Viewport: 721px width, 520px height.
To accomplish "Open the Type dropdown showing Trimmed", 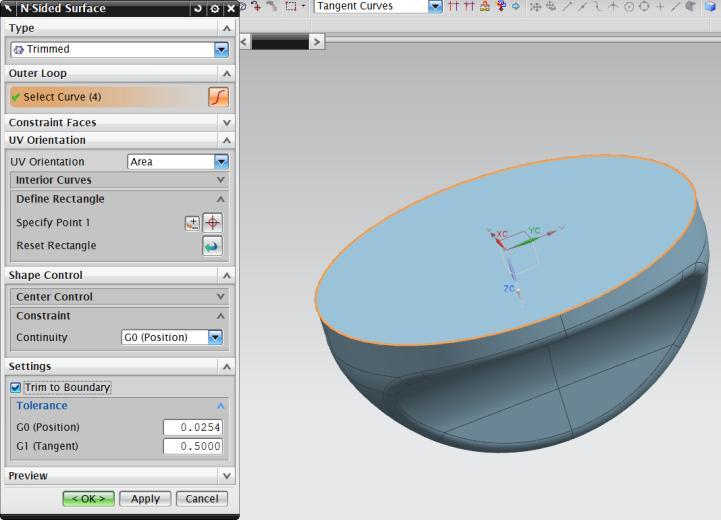I will (221, 50).
